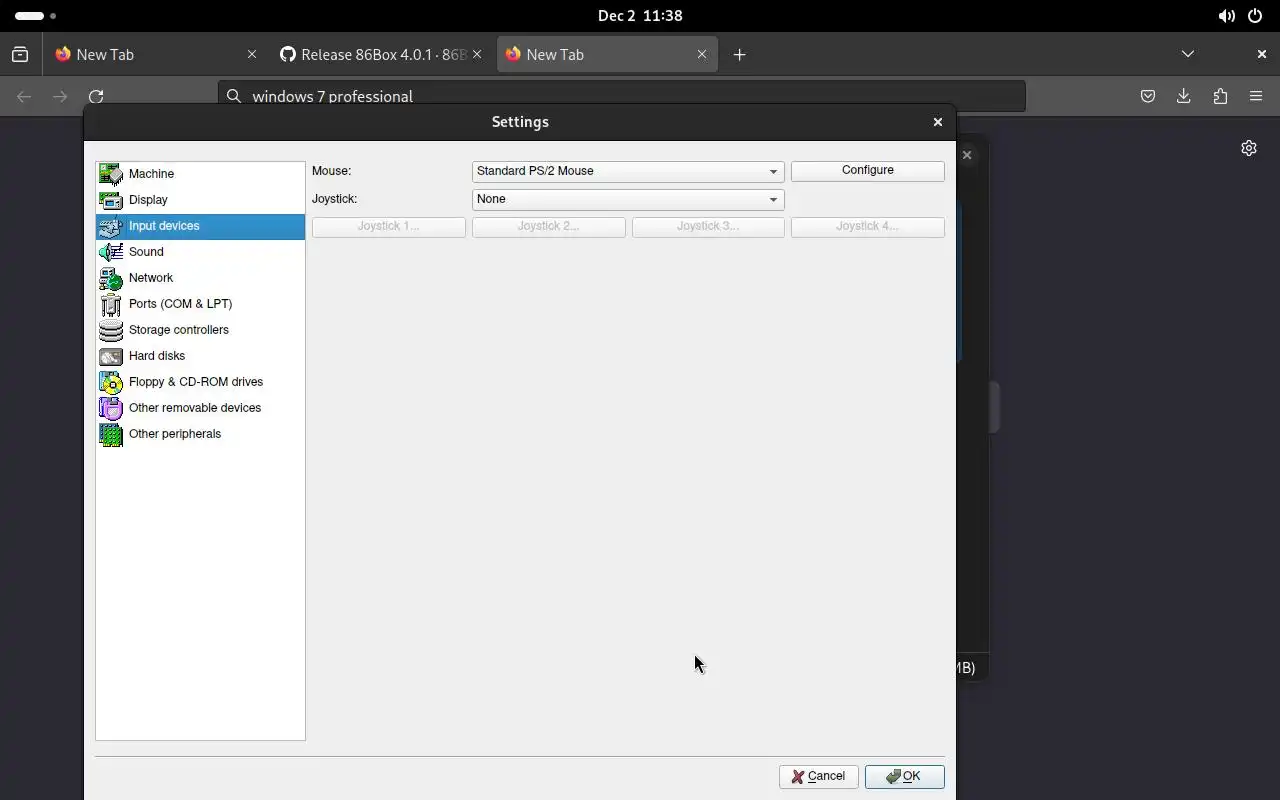Click the disabled Joystick 4 button

(x=868, y=227)
